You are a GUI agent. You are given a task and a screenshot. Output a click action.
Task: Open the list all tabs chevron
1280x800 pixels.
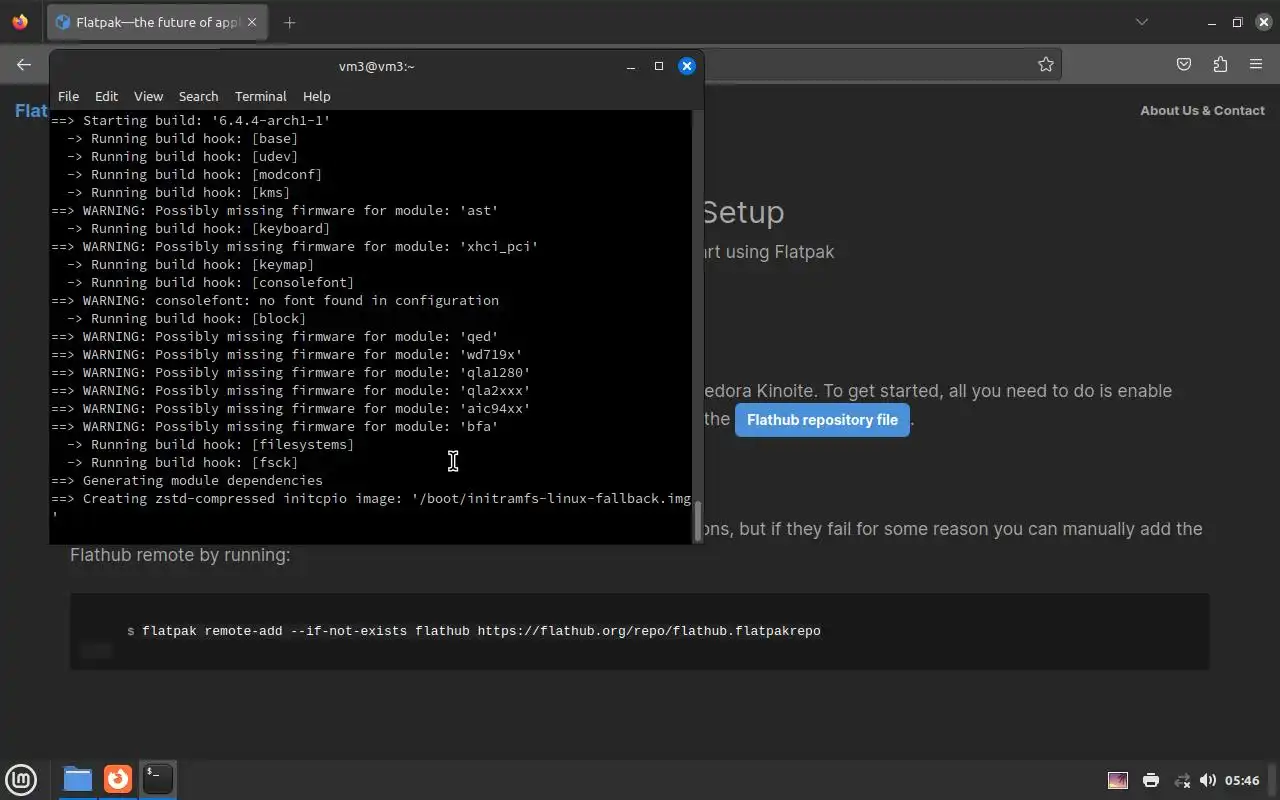(1142, 22)
